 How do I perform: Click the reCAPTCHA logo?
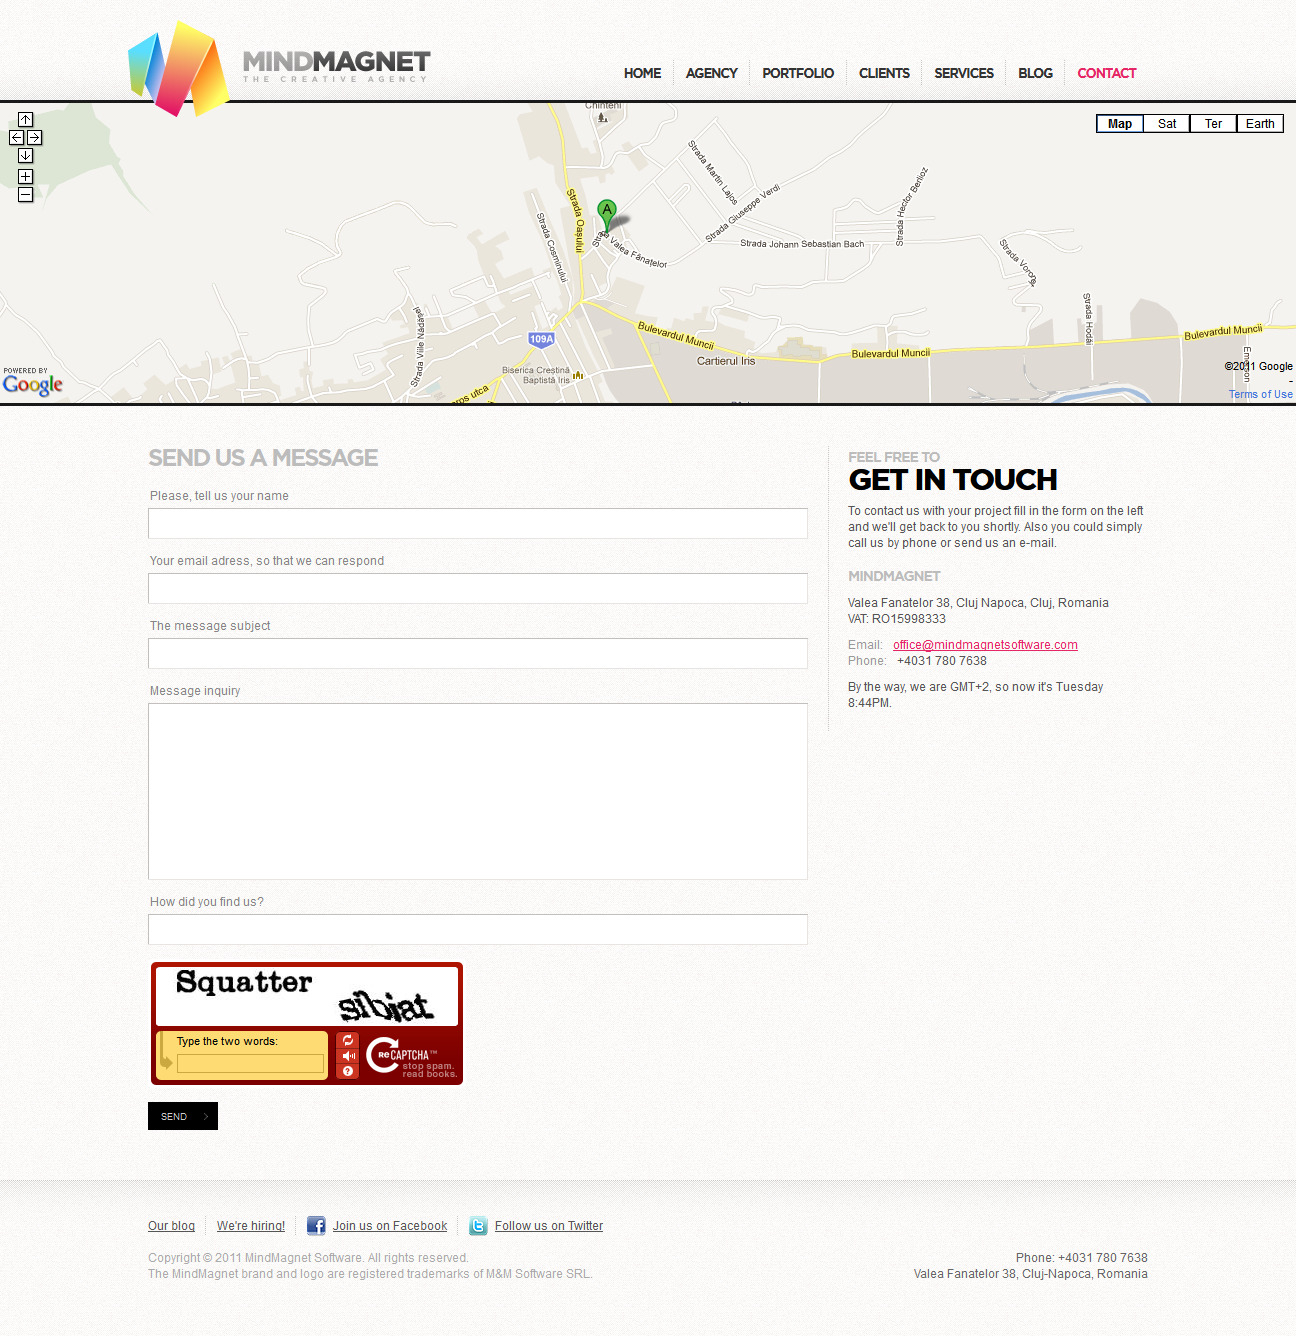pos(411,1057)
